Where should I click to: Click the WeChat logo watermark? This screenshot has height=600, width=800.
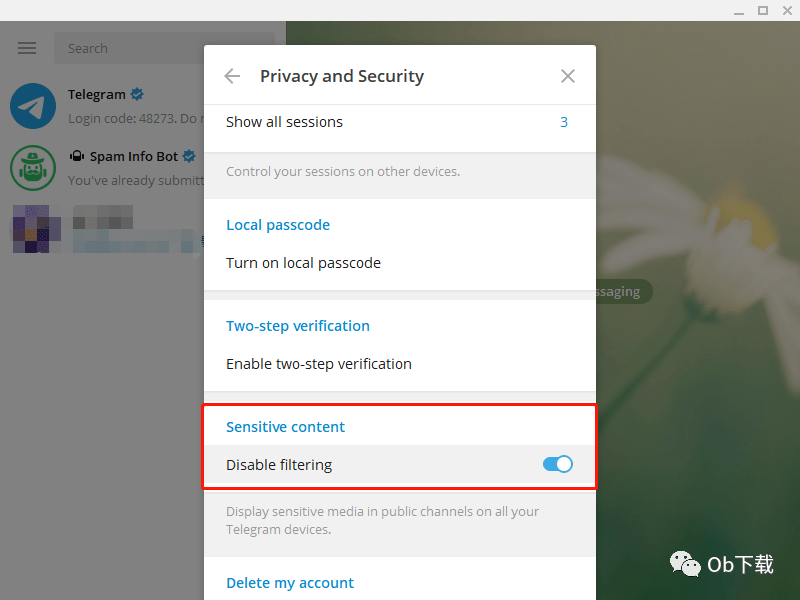[x=685, y=564]
